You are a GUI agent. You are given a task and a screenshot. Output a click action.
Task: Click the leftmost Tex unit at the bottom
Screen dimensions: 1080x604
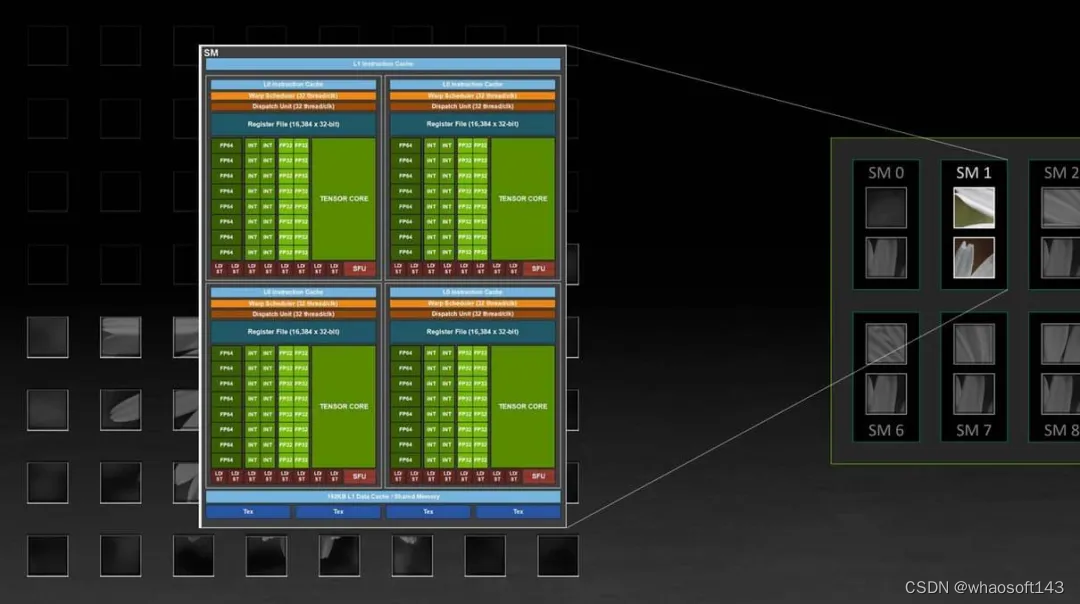(247, 511)
